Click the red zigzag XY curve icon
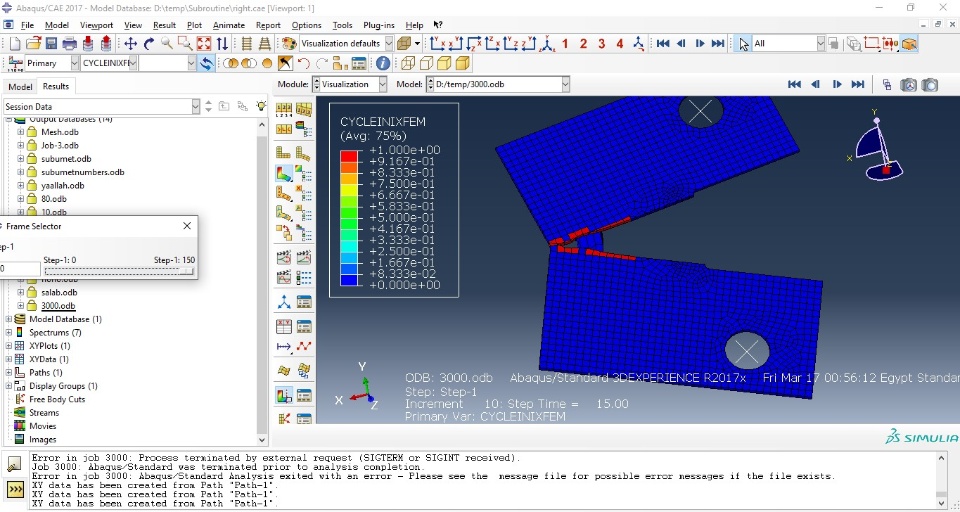Viewport: 960px width, 512px height. pos(304,347)
